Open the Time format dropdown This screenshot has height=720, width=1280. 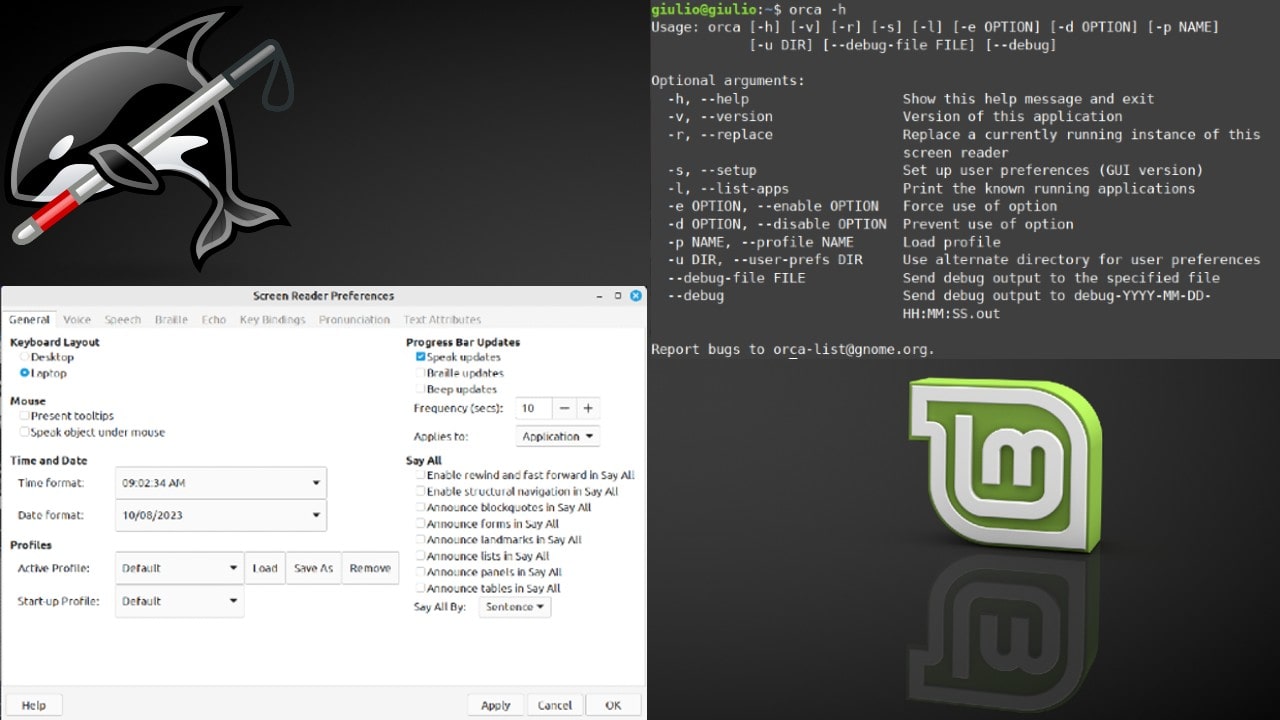pos(221,483)
